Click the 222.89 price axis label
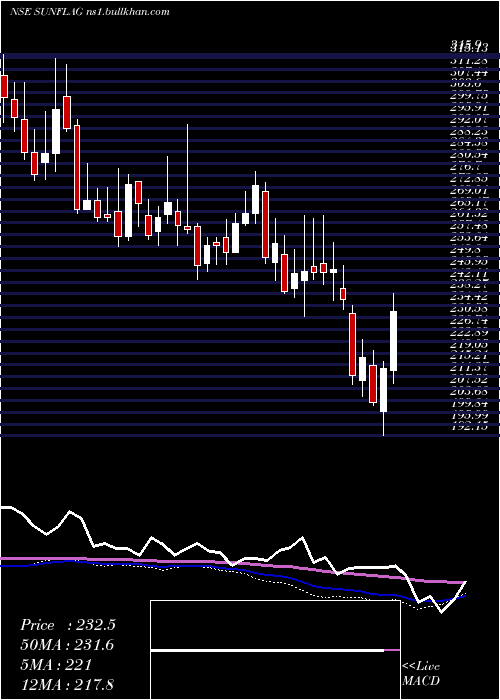Screen dimensions: 500x700 469,333
